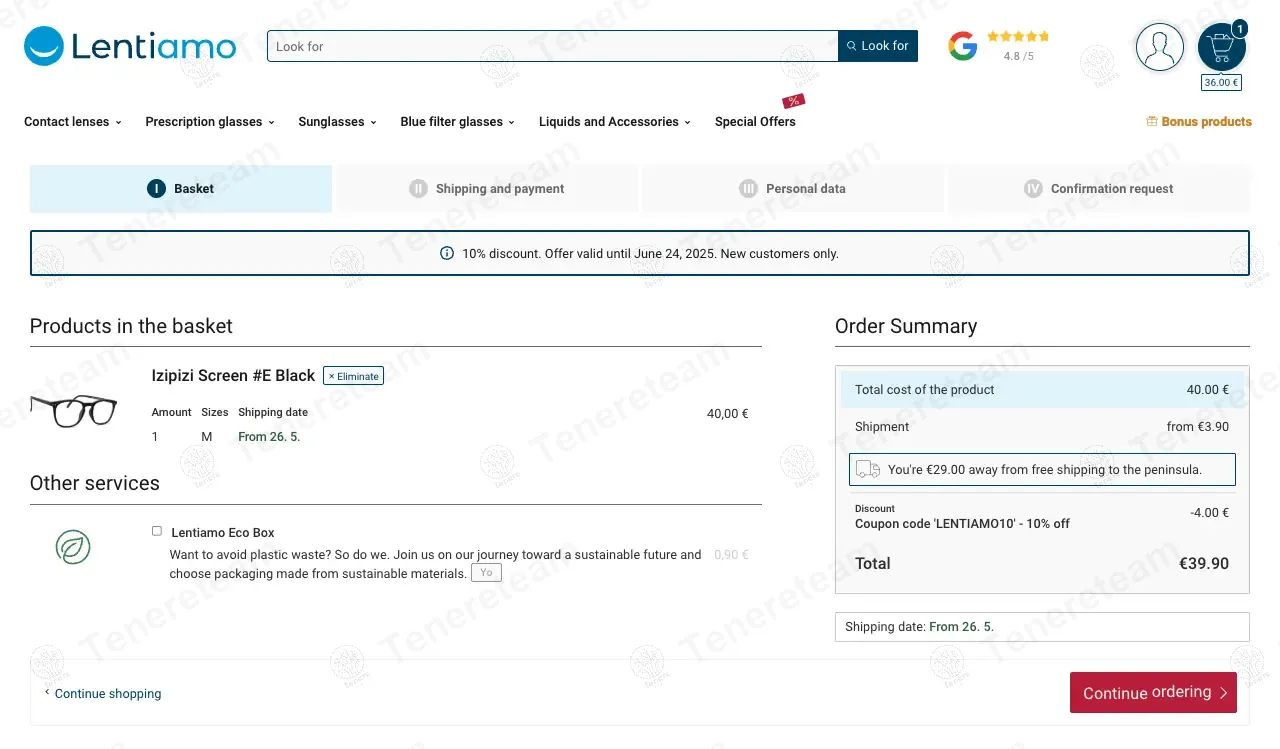Click the Total cost of the product row
The height and width of the screenshot is (749, 1280).
coord(1042,390)
